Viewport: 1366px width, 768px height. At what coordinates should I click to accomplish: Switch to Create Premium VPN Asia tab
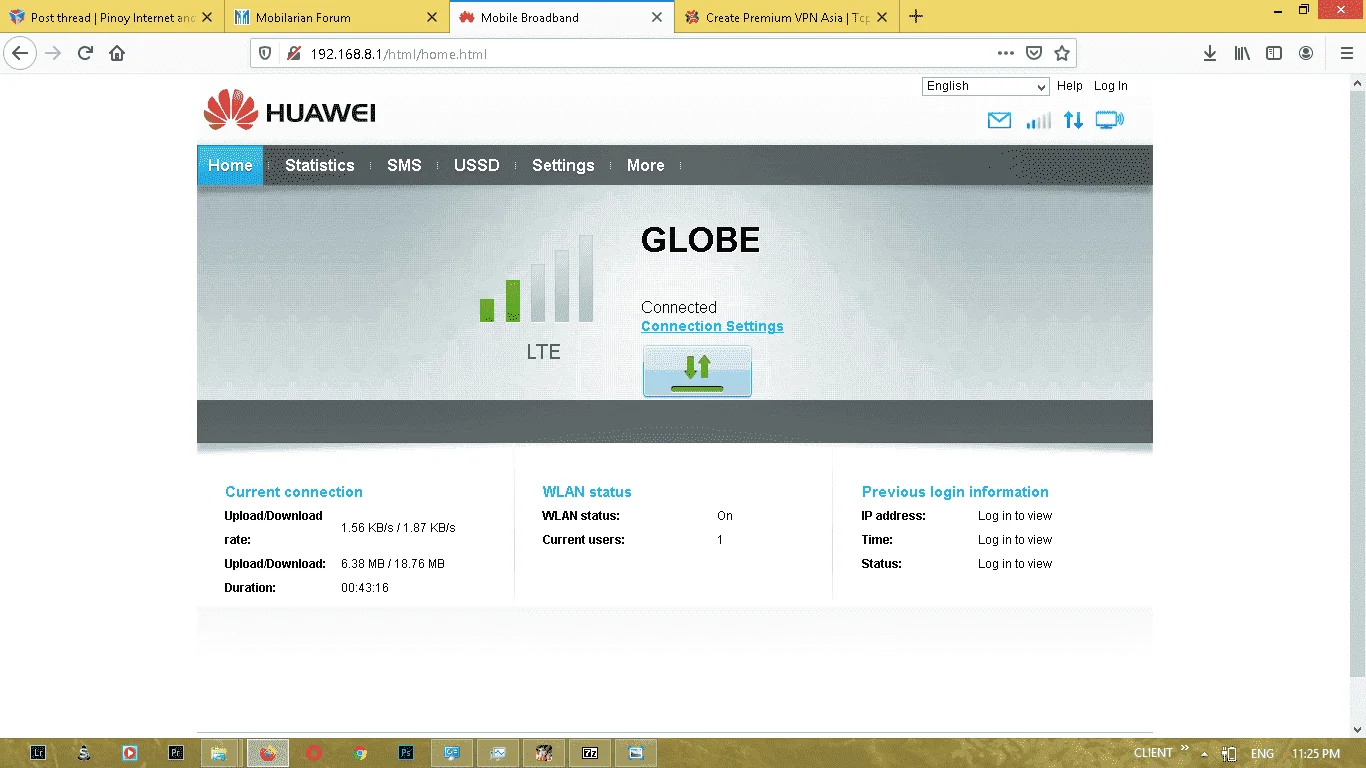click(x=786, y=17)
